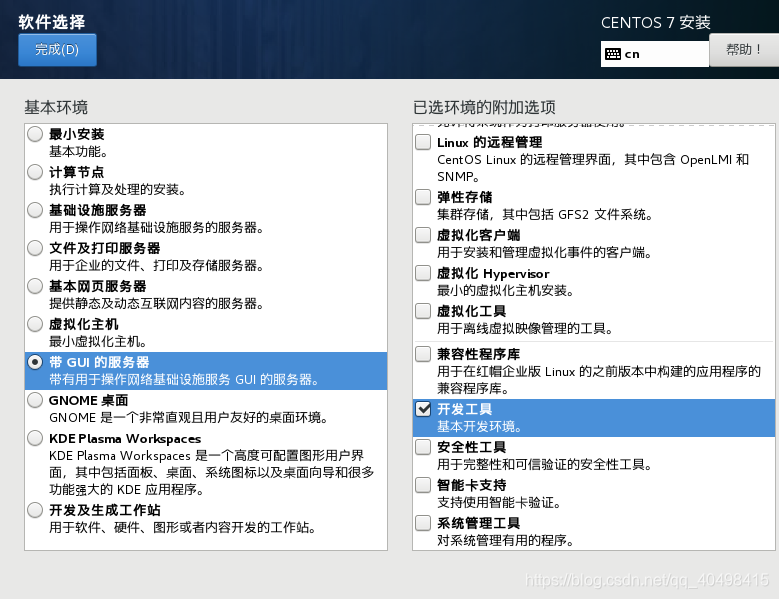Click the 基本环境 section heading

click(56, 107)
